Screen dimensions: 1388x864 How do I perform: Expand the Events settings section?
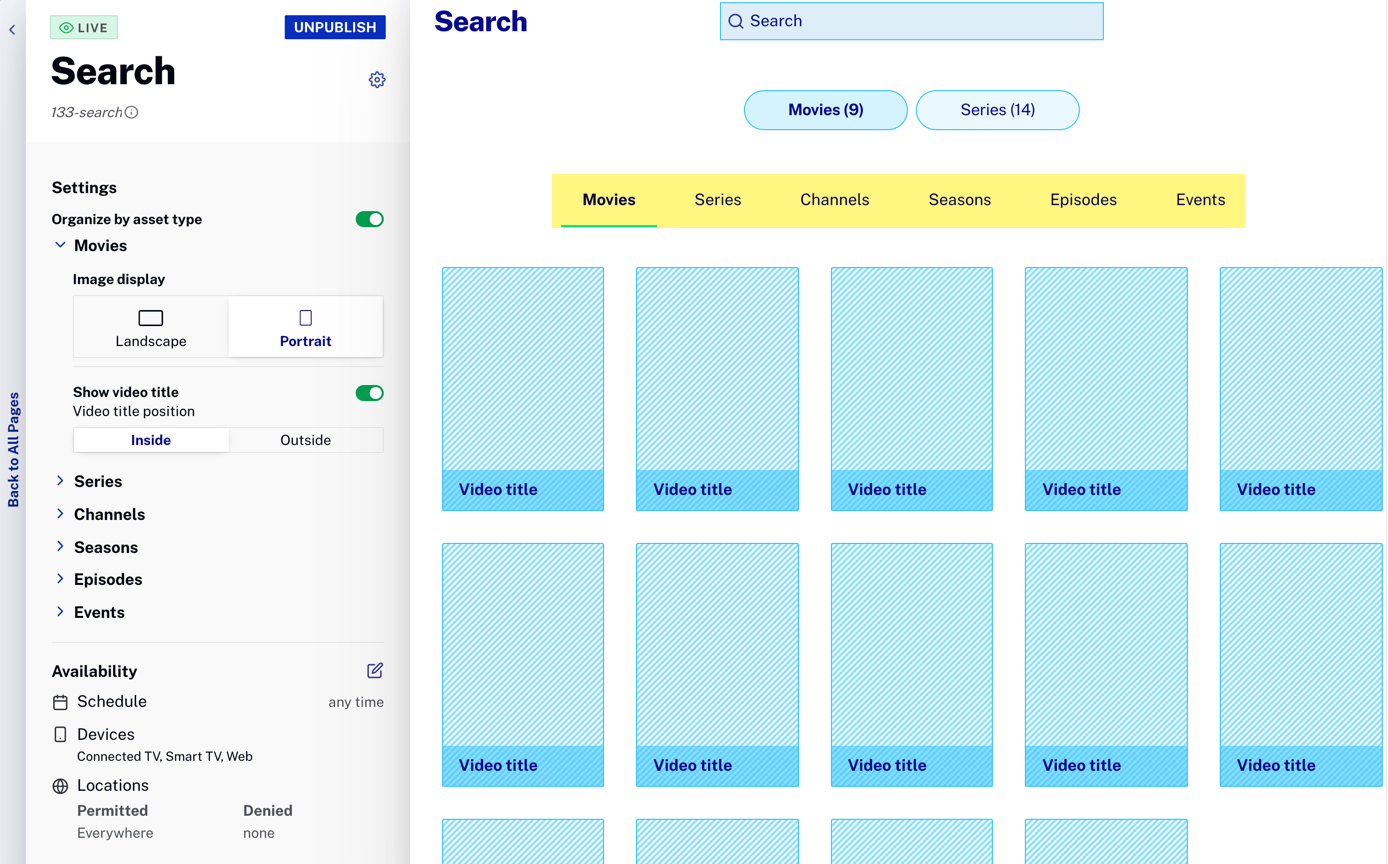click(89, 612)
